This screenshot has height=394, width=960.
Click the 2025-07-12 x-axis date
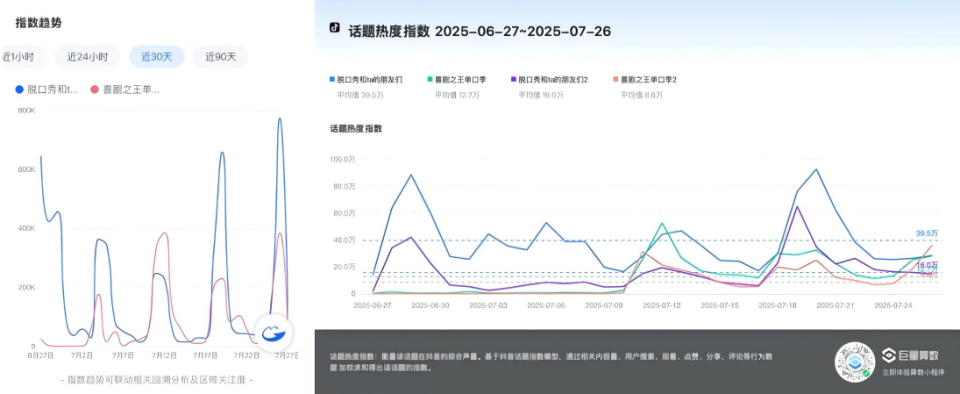(x=662, y=304)
